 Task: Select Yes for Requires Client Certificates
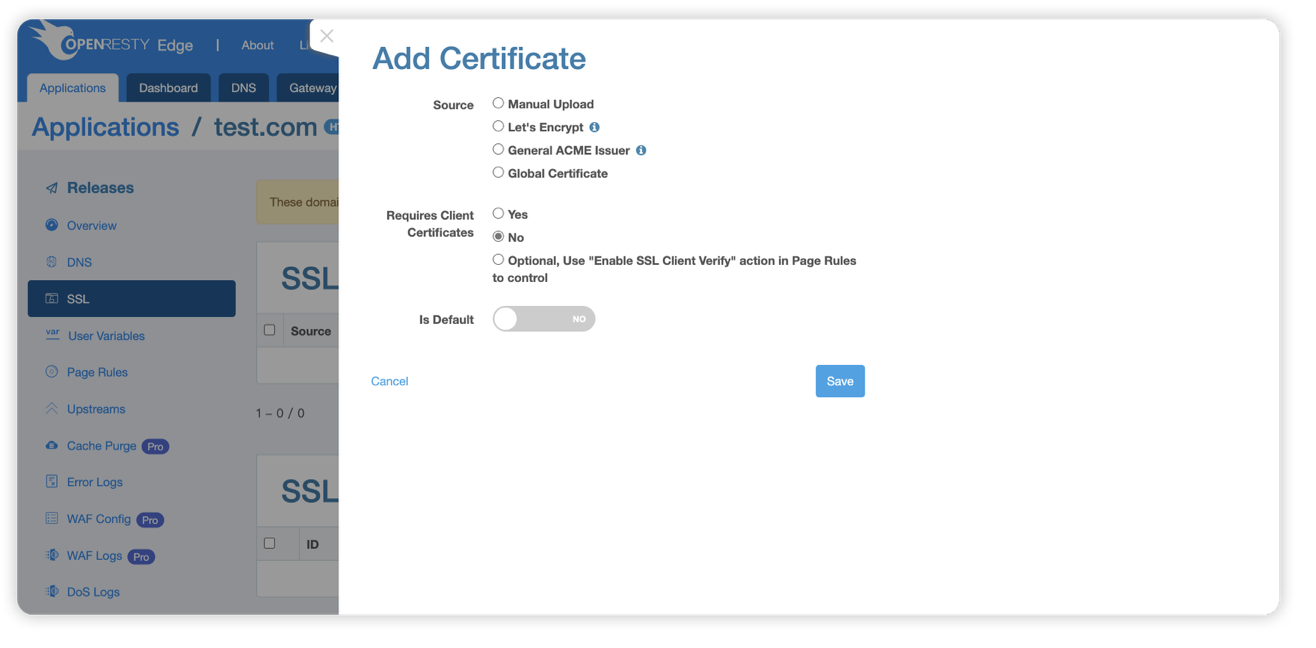pyautogui.click(x=498, y=213)
